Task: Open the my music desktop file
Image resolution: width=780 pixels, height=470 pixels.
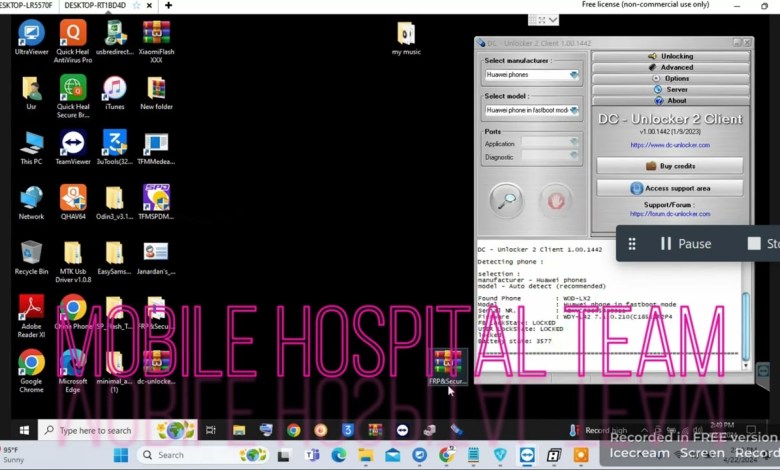Action: [x=405, y=36]
